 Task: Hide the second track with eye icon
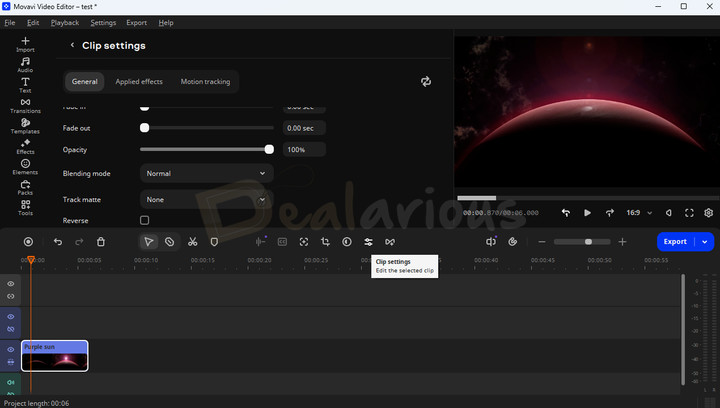tap(11, 317)
